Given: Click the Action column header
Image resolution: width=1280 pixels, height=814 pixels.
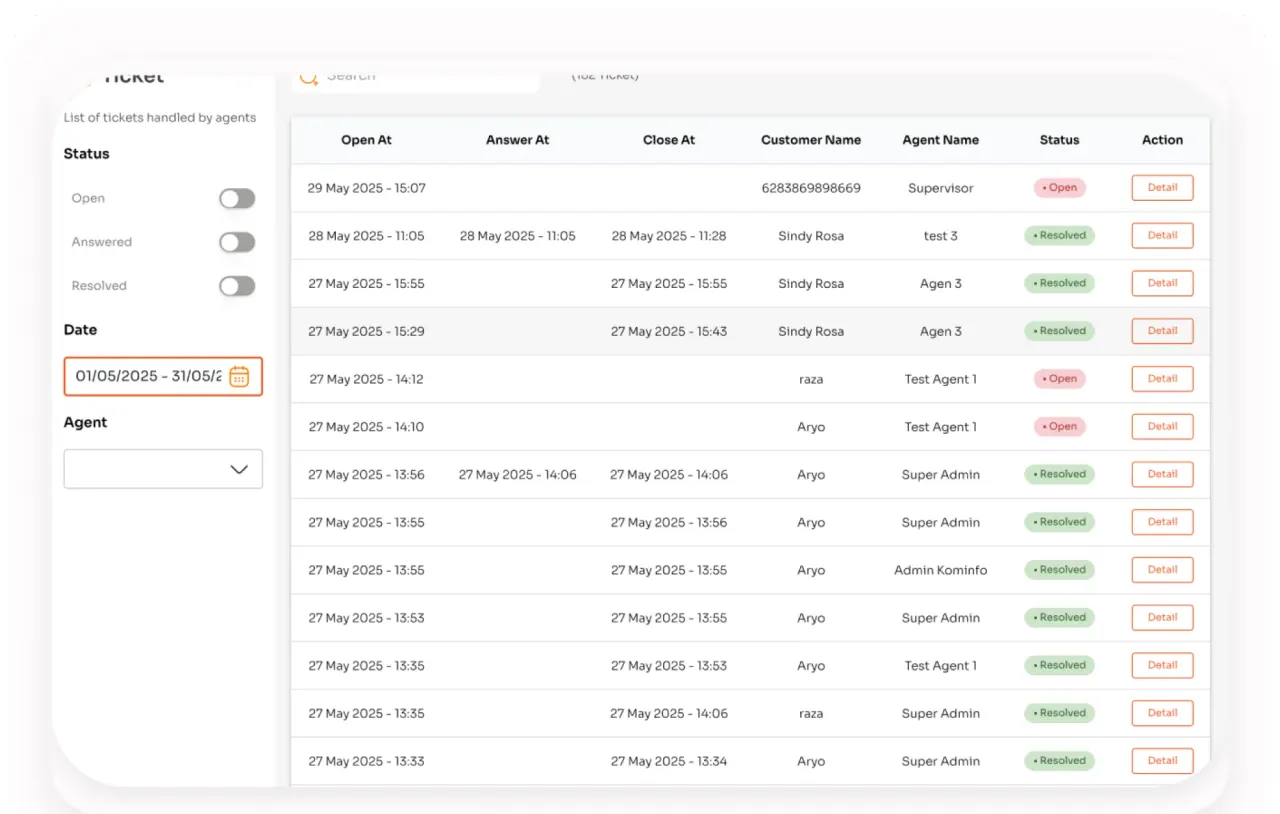Looking at the screenshot, I should 1162,140.
